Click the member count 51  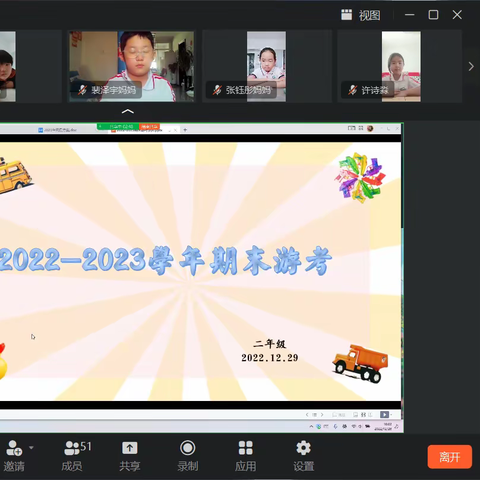pos(86,446)
